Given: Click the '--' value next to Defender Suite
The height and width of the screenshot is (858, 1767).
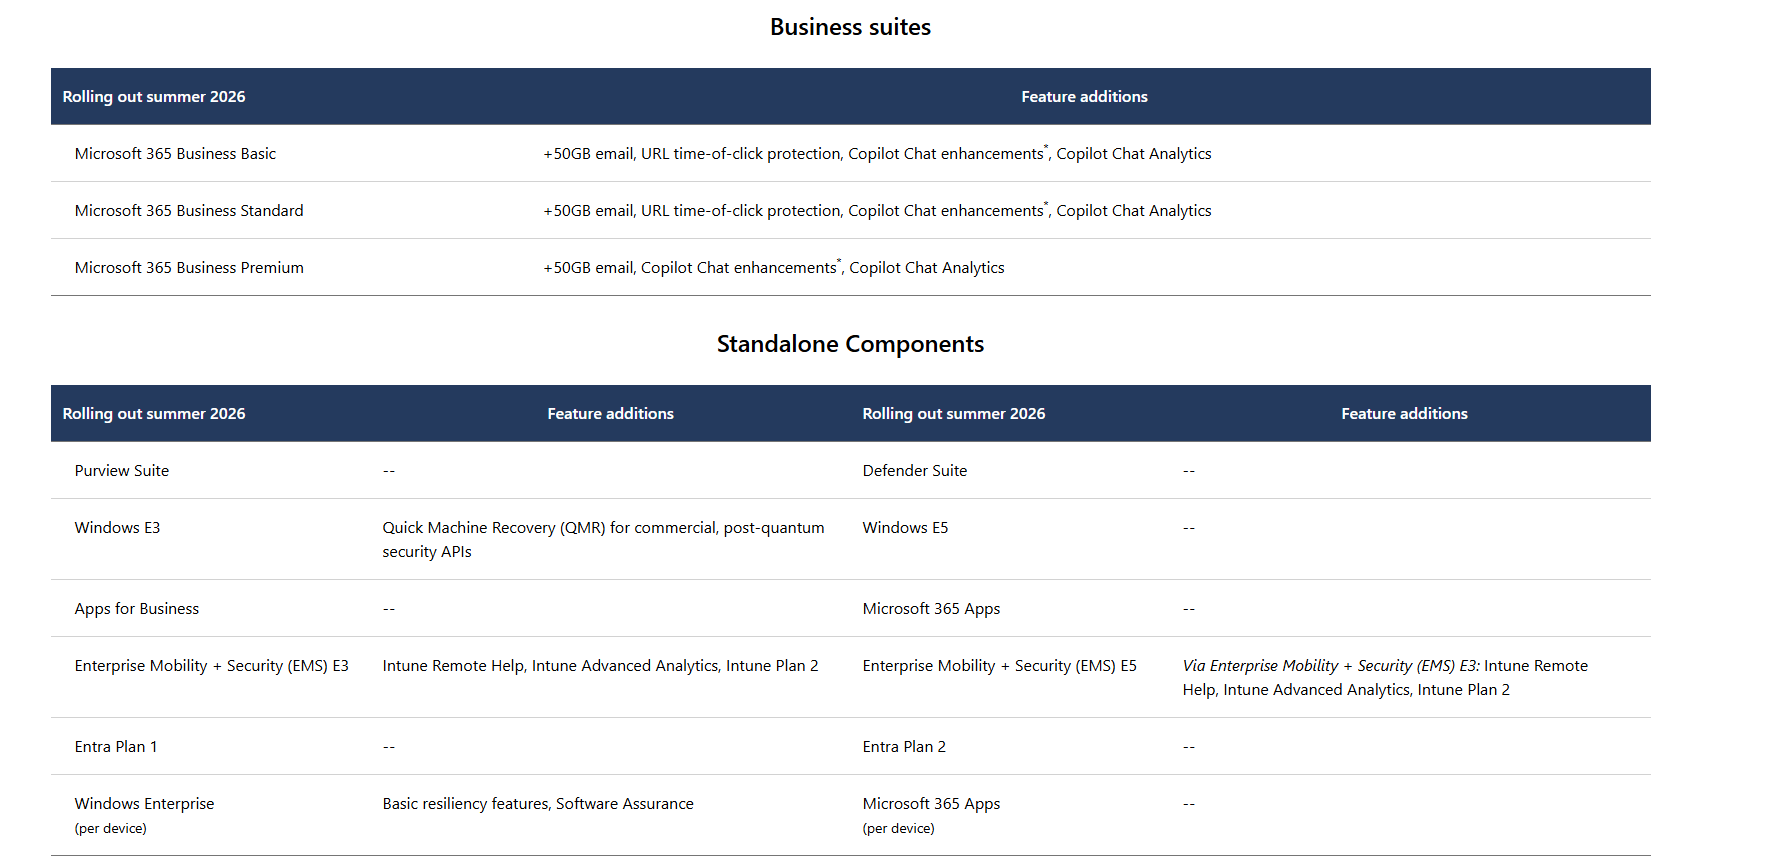Looking at the screenshot, I should (1189, 470).
